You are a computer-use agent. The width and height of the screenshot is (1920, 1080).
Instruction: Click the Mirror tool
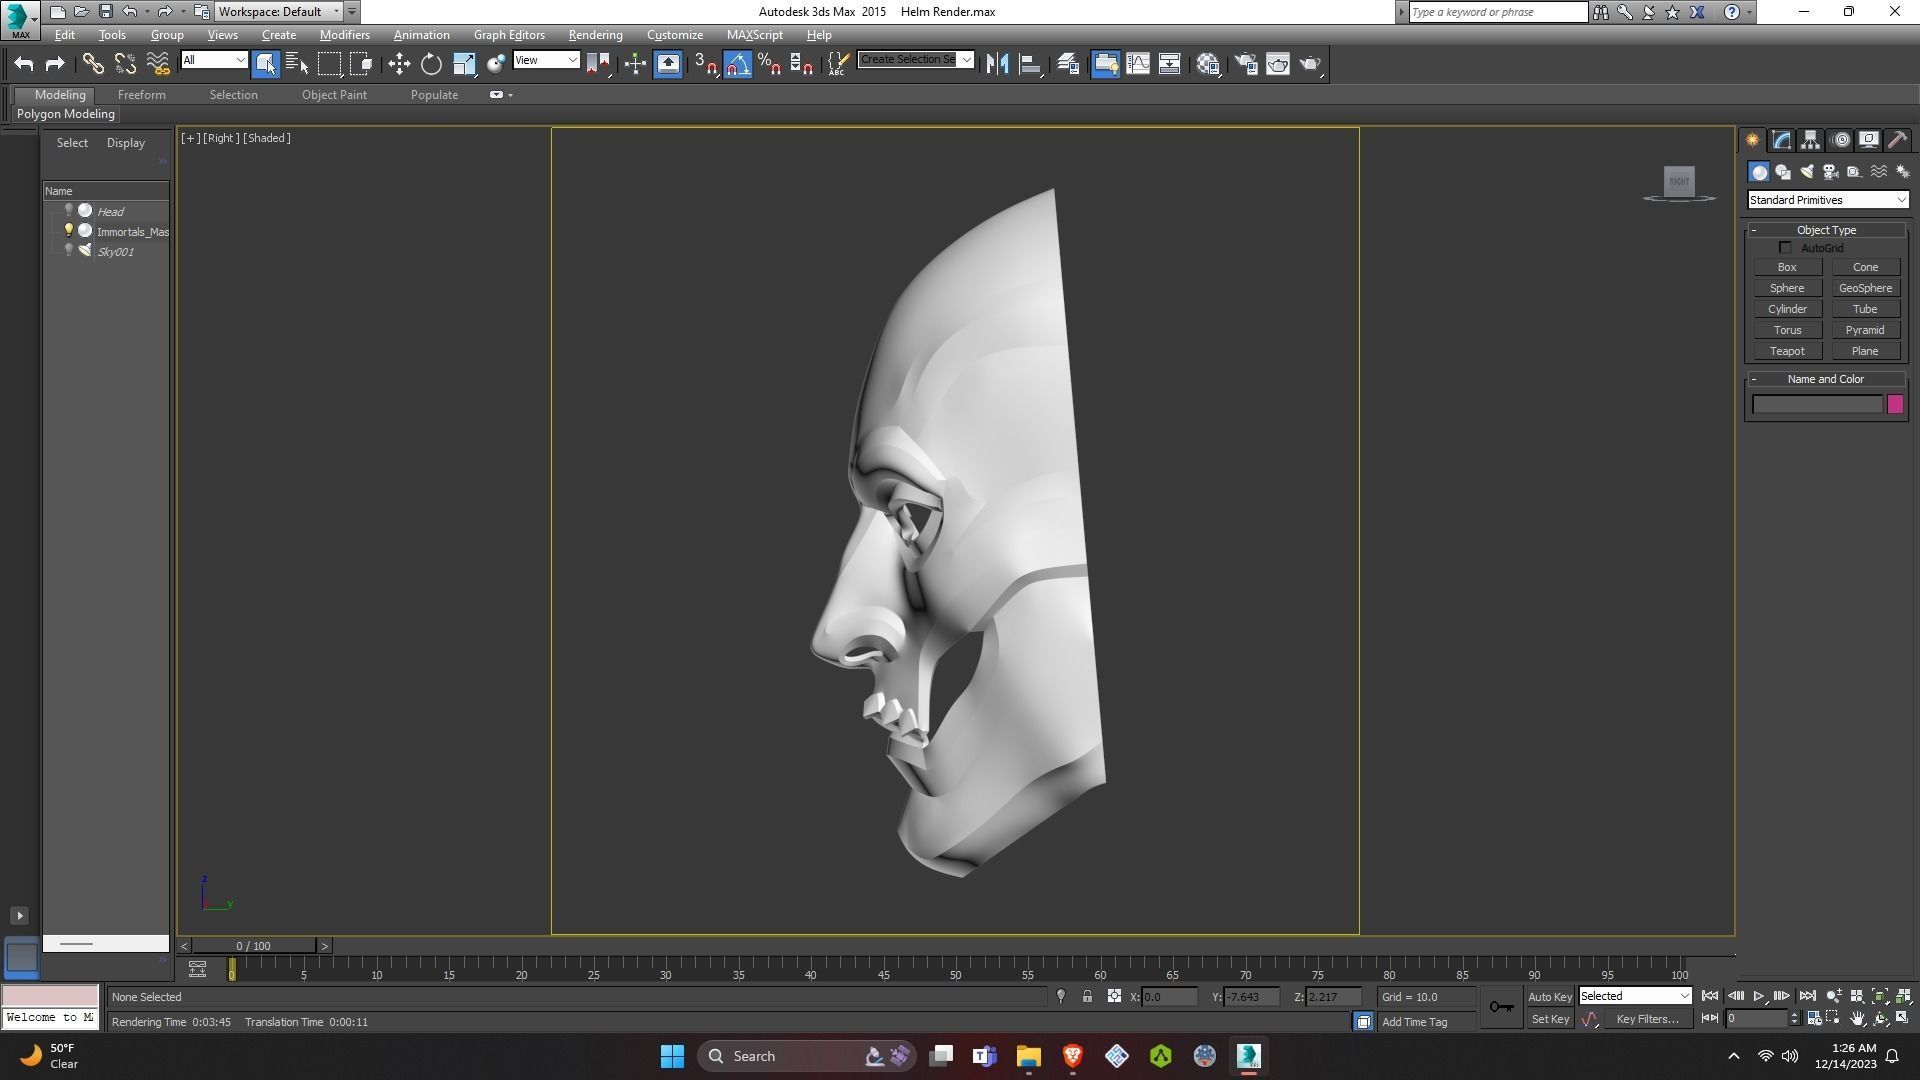click(997, 64)
